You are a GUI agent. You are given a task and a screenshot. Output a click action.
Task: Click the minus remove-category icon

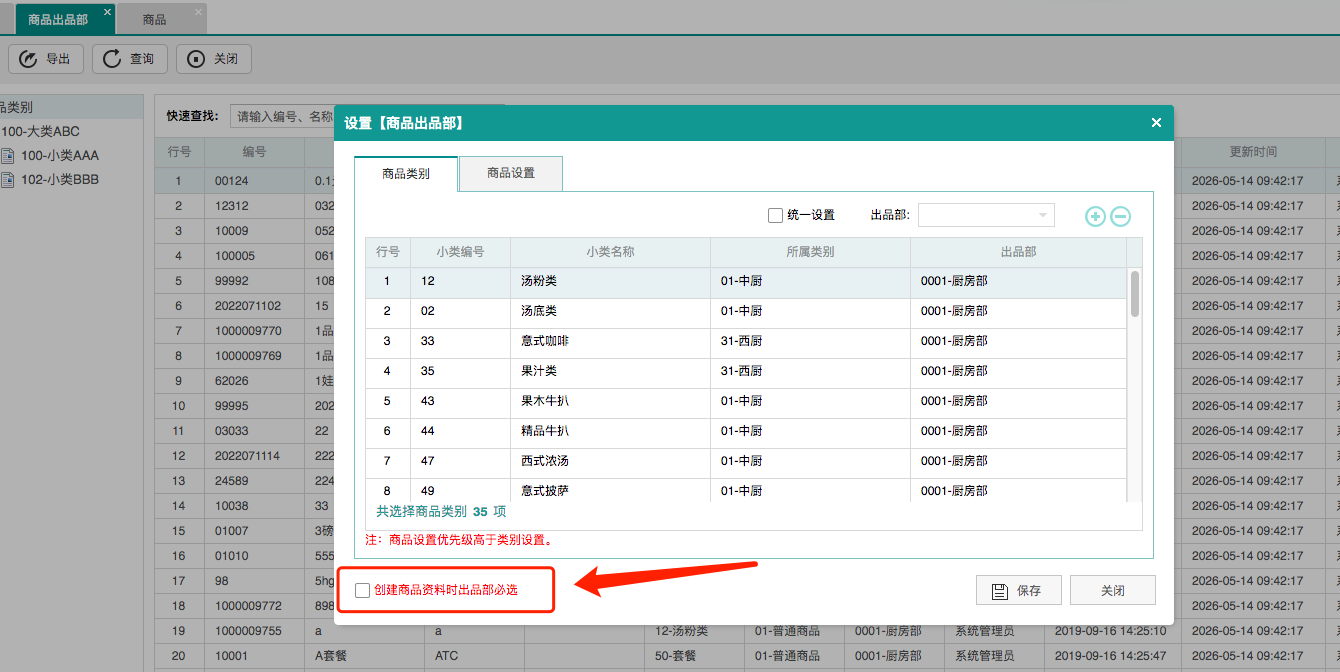click(x=1121, y=216)
